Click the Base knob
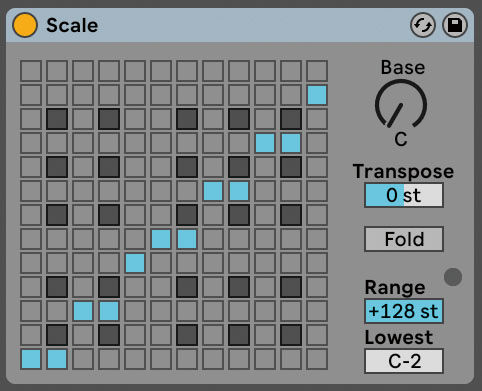This screenshot has height=391, width=482. pos(401,105)
